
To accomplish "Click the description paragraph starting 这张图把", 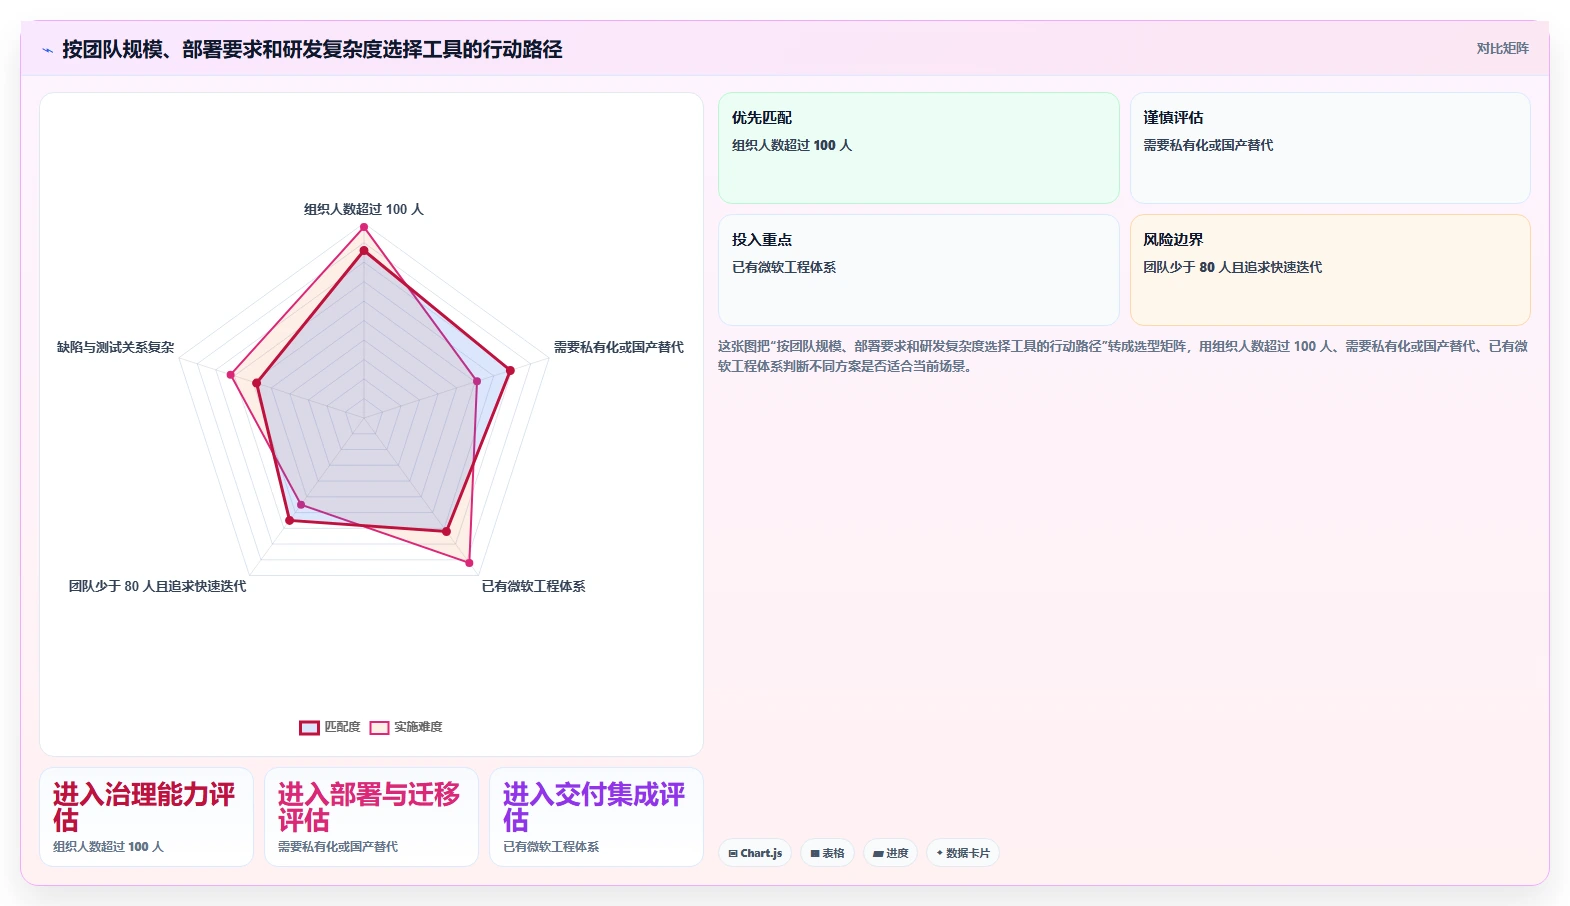I will coord(1123,356).
